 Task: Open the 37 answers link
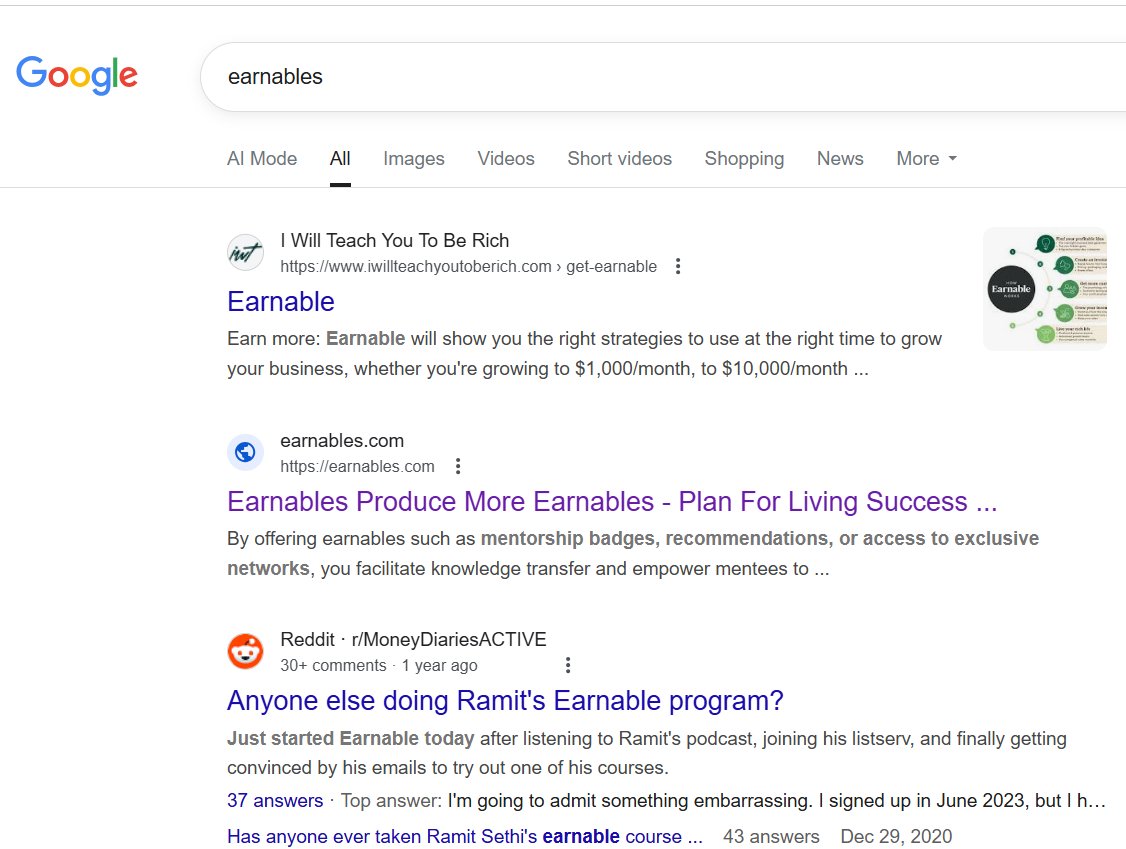tap(275, 801)
